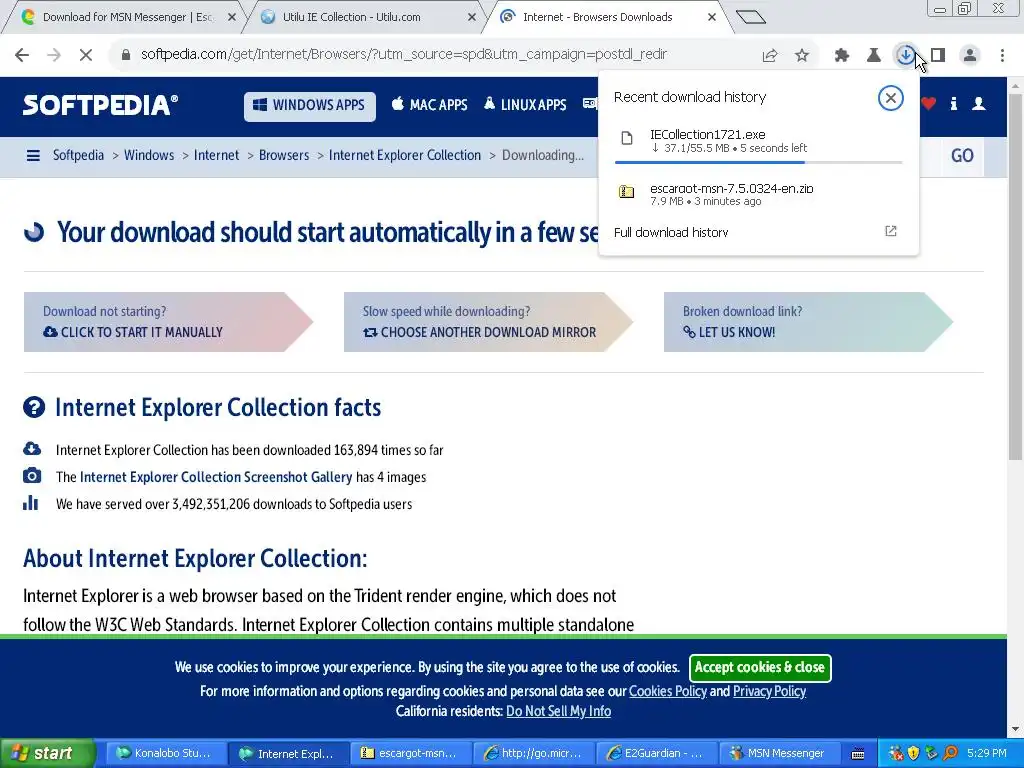Click the keyboard icon on the taskbar
Screen dimensions: 1024x768
click(858, 754)
